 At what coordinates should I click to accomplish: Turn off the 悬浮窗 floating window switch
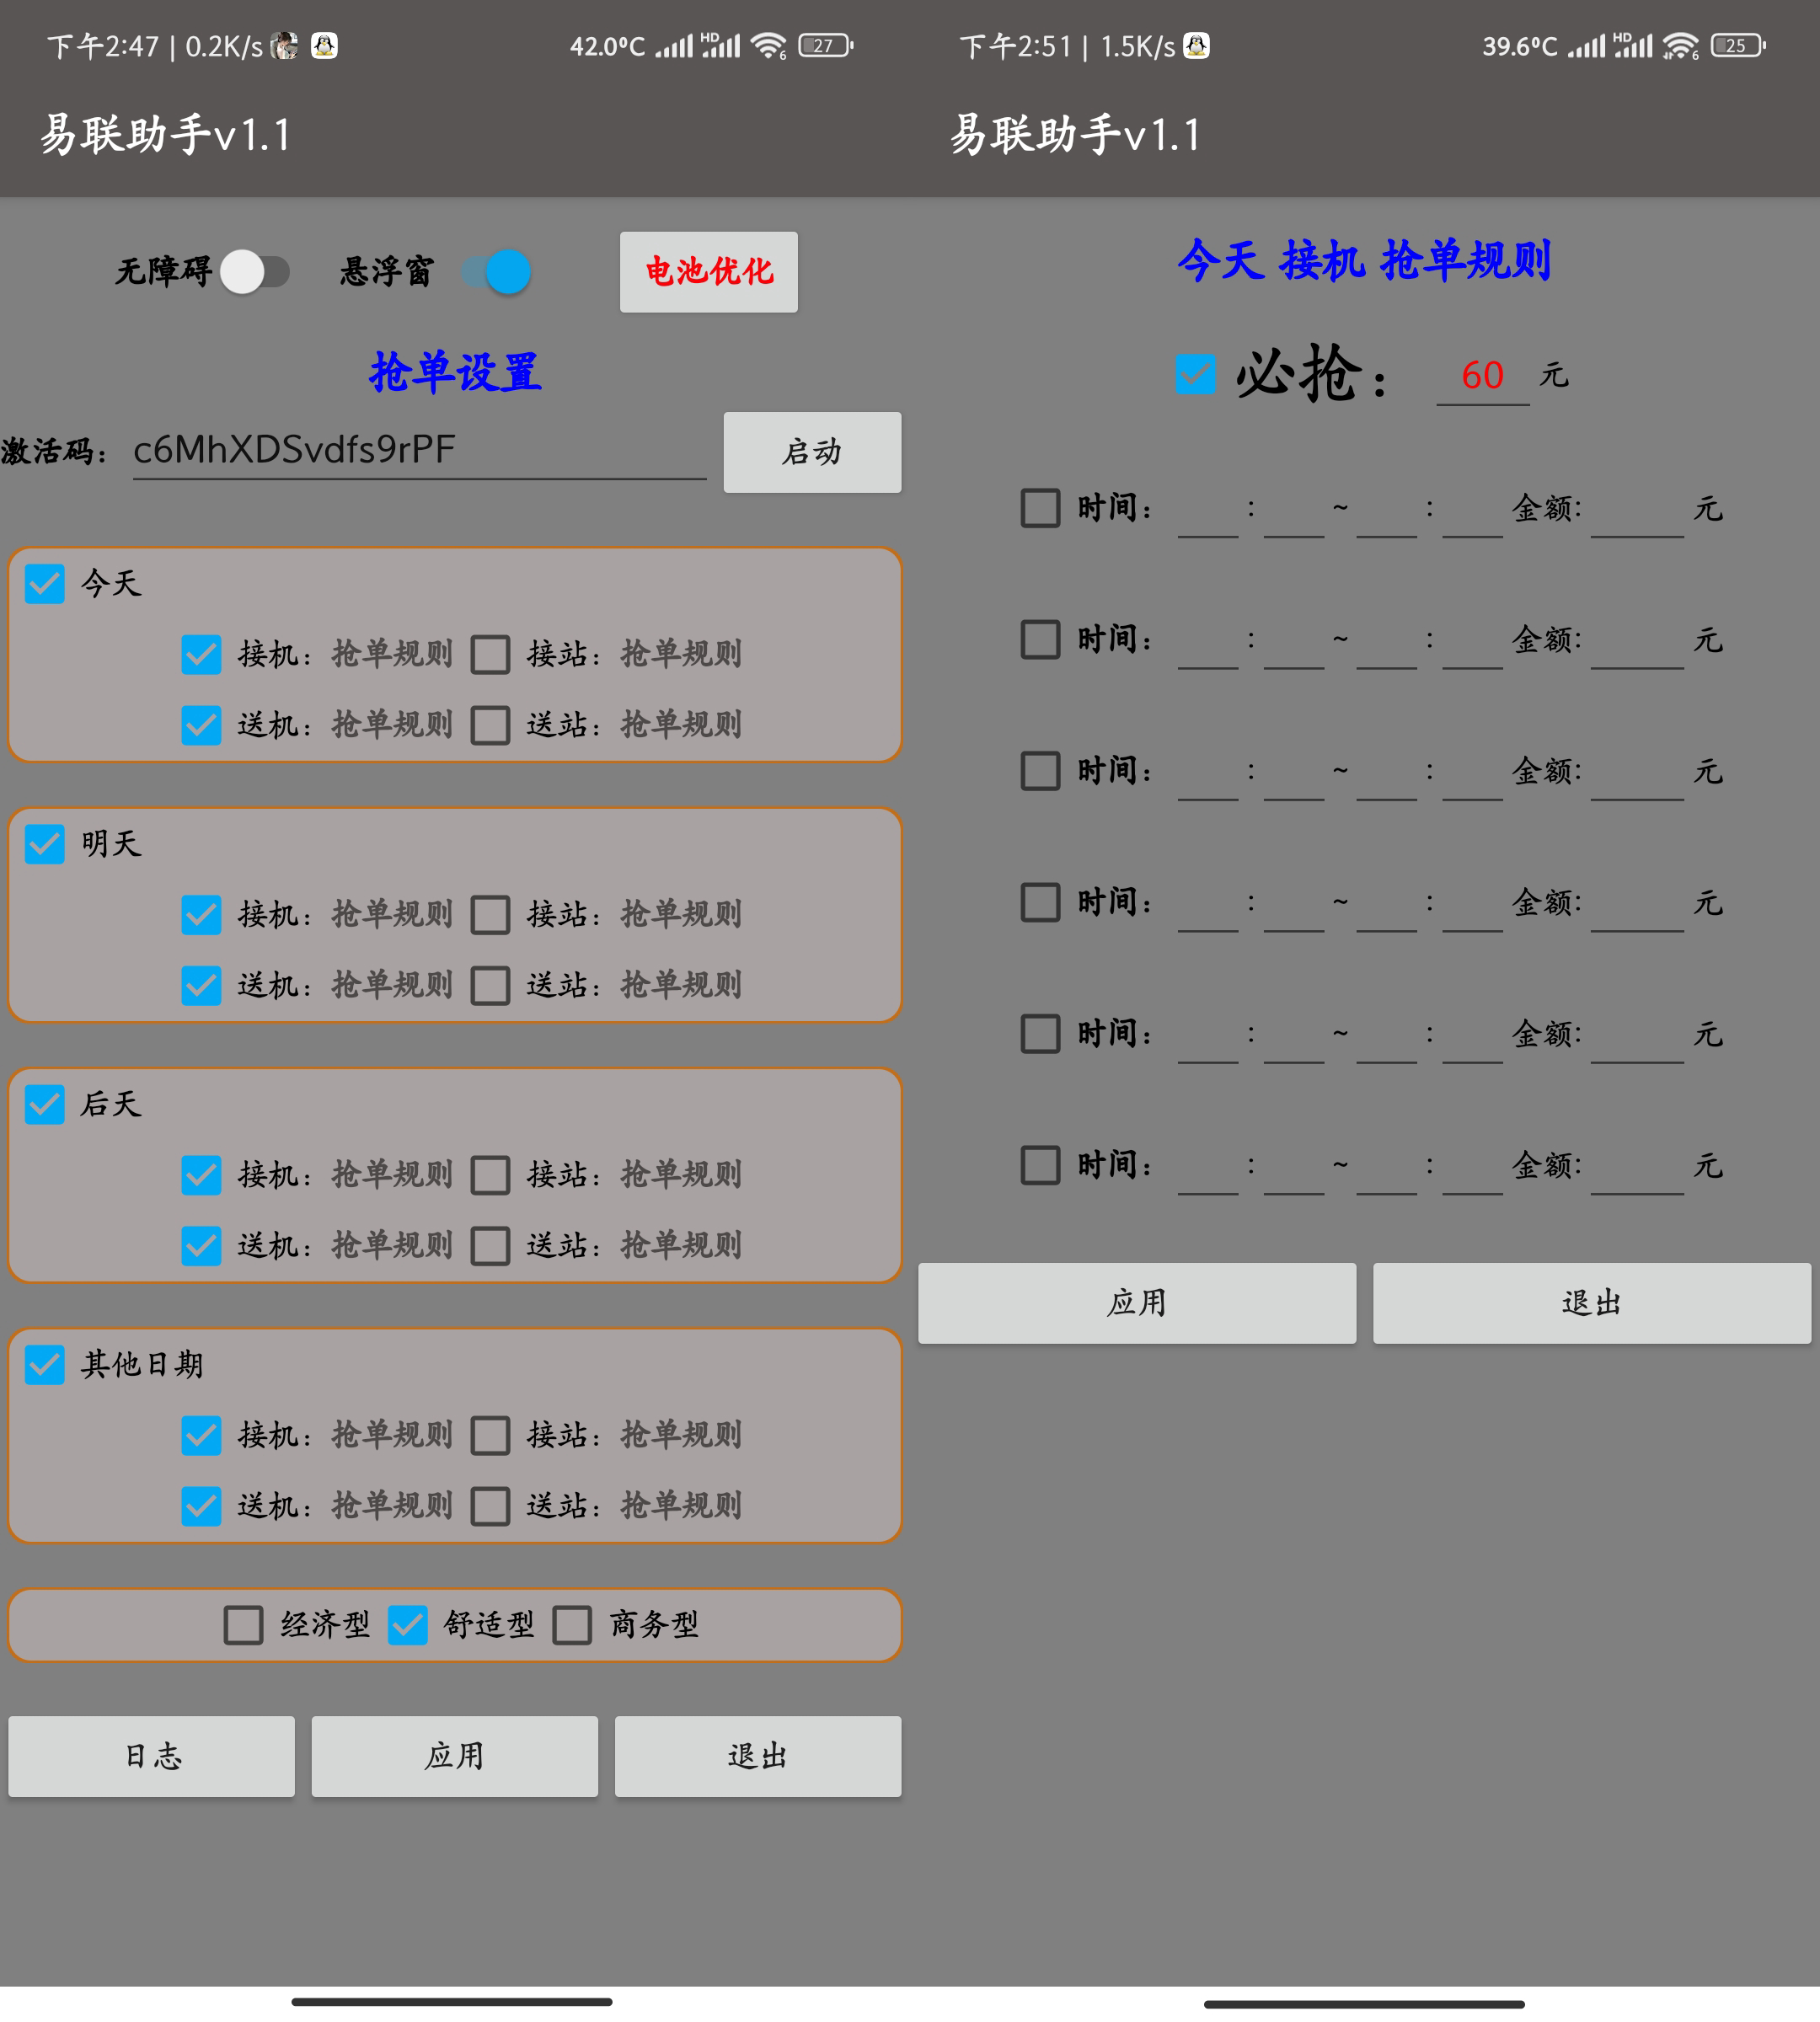[x=497, y=272]
